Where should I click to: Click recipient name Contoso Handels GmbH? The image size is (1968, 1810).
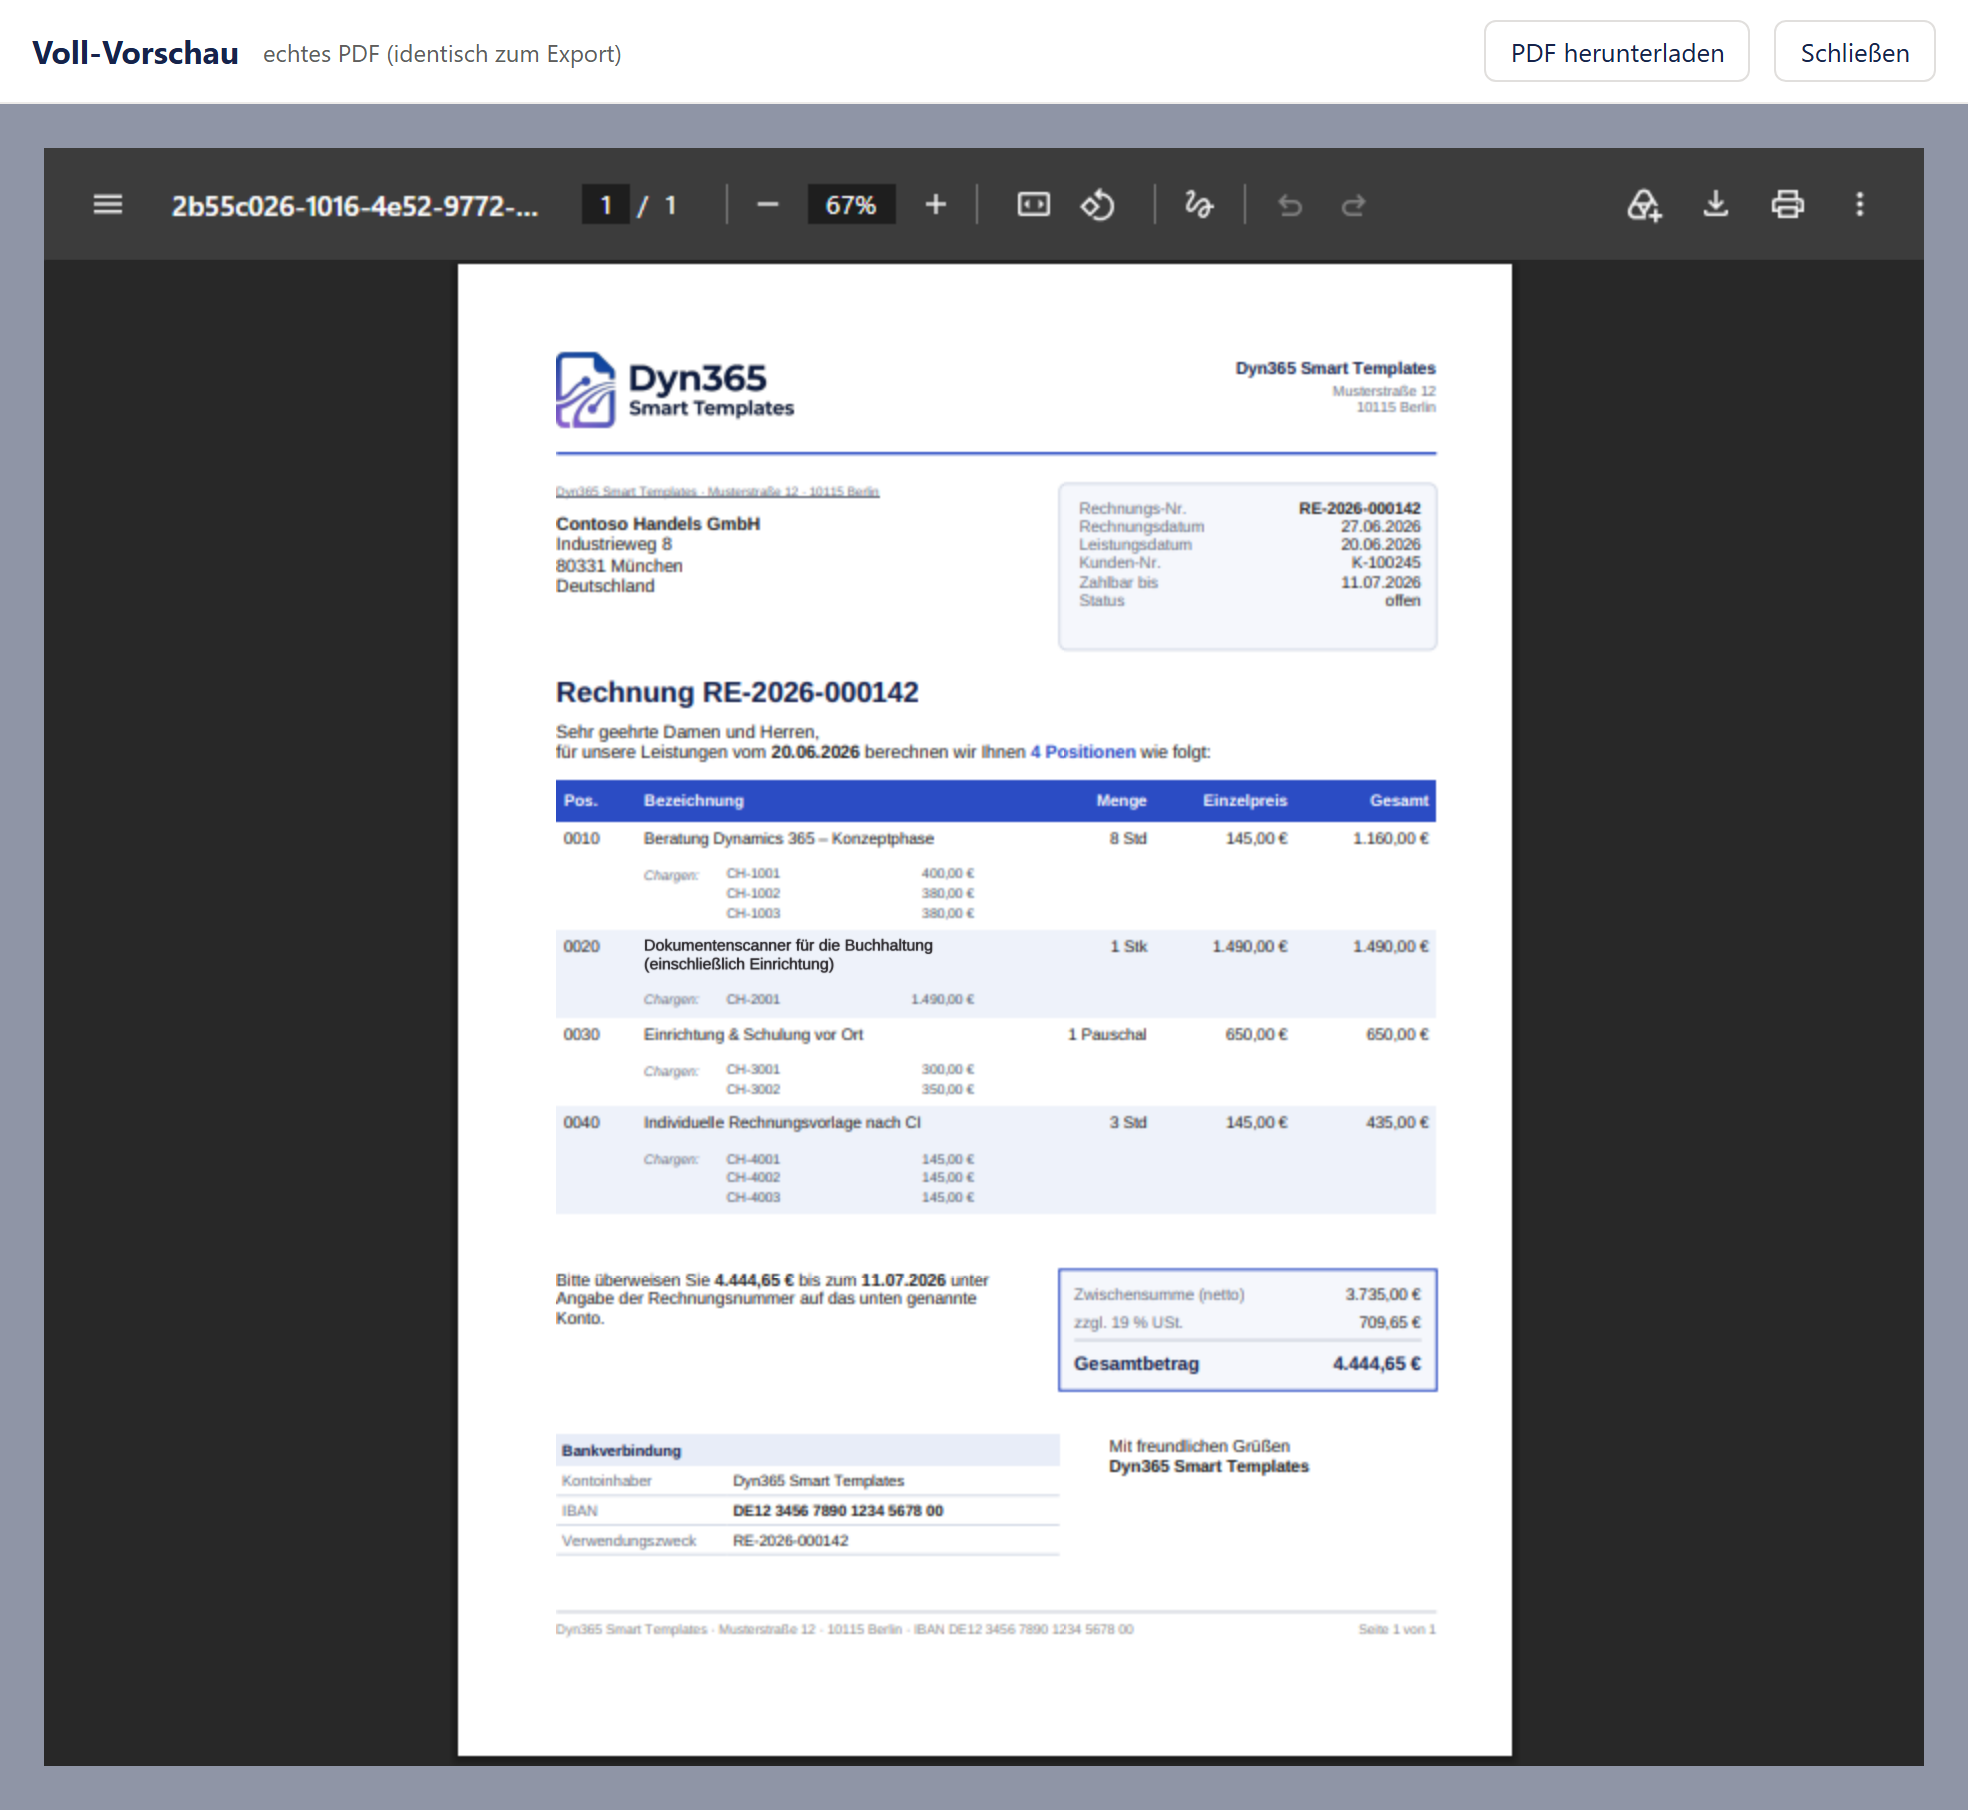(658, 523)
